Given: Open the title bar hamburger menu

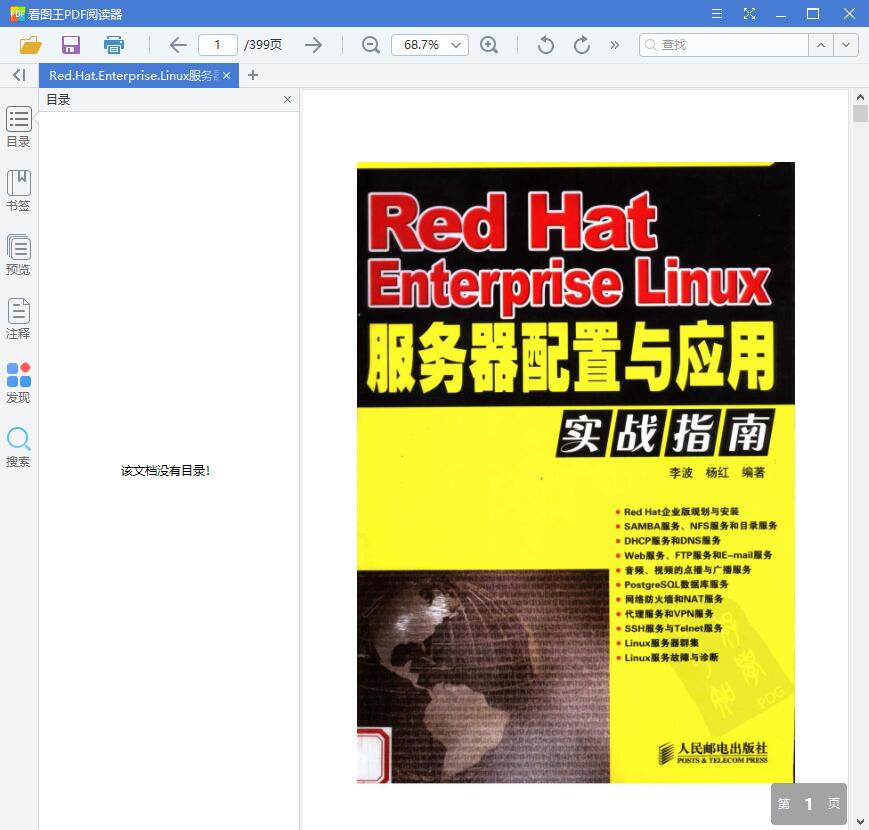Looking at the screenshot, I should 717,13.
